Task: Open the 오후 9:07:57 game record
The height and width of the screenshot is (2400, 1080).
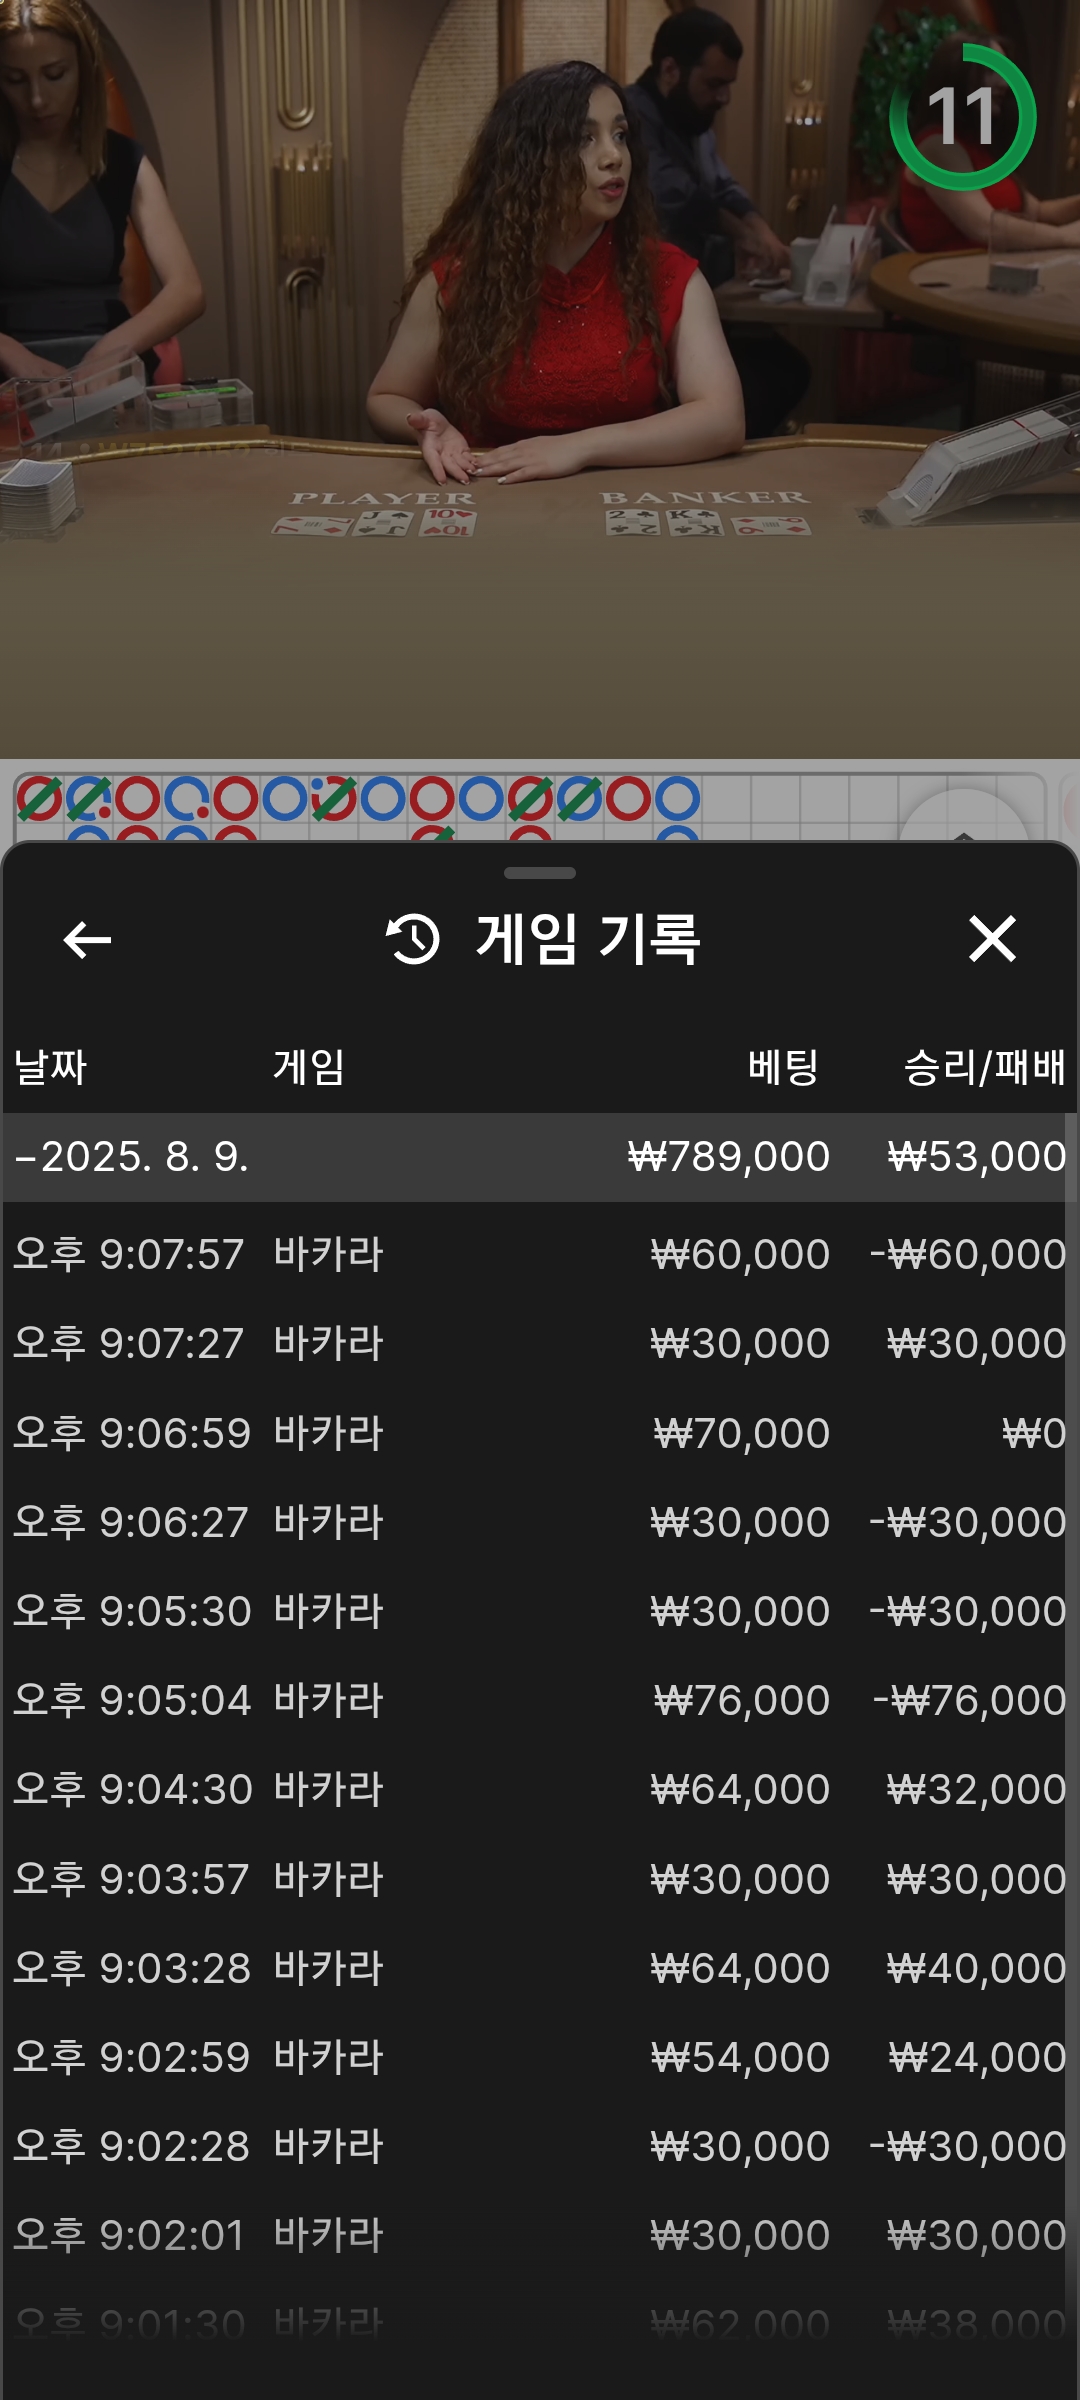Action: (x=534, y=1254)
